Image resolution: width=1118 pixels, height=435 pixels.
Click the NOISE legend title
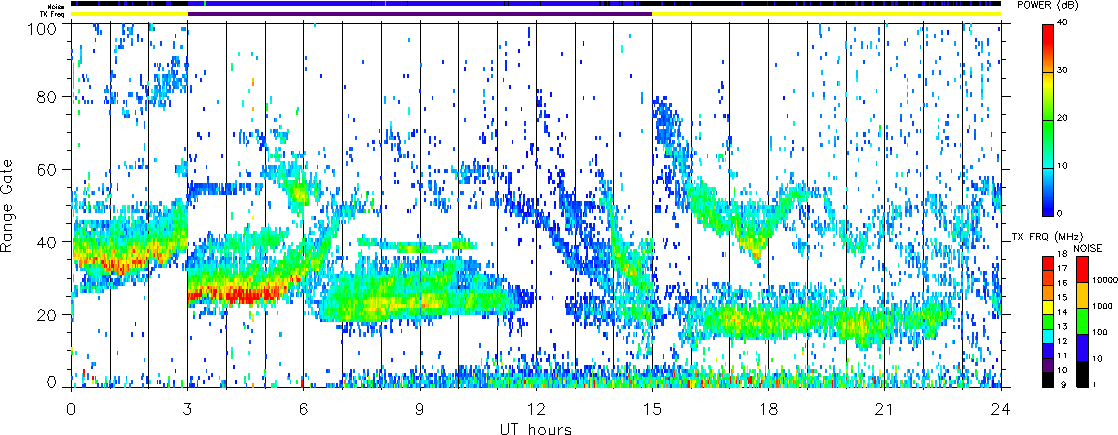click(x=1087, y=247)
